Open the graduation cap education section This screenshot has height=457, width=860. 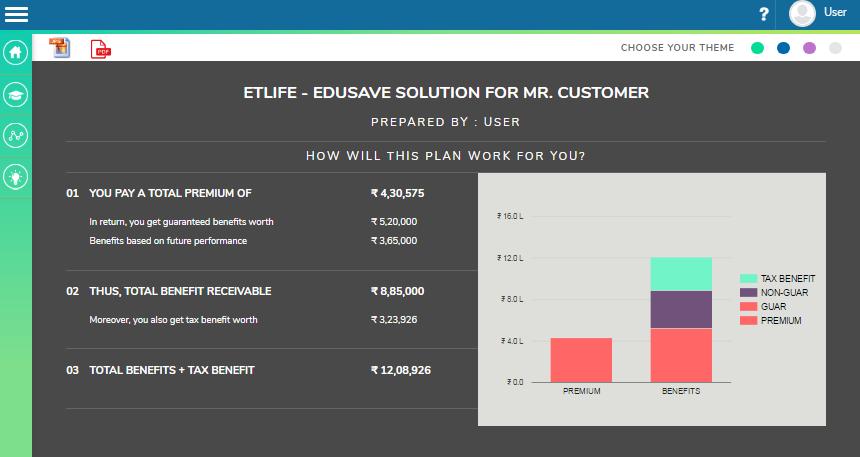(x=15, y=94)
